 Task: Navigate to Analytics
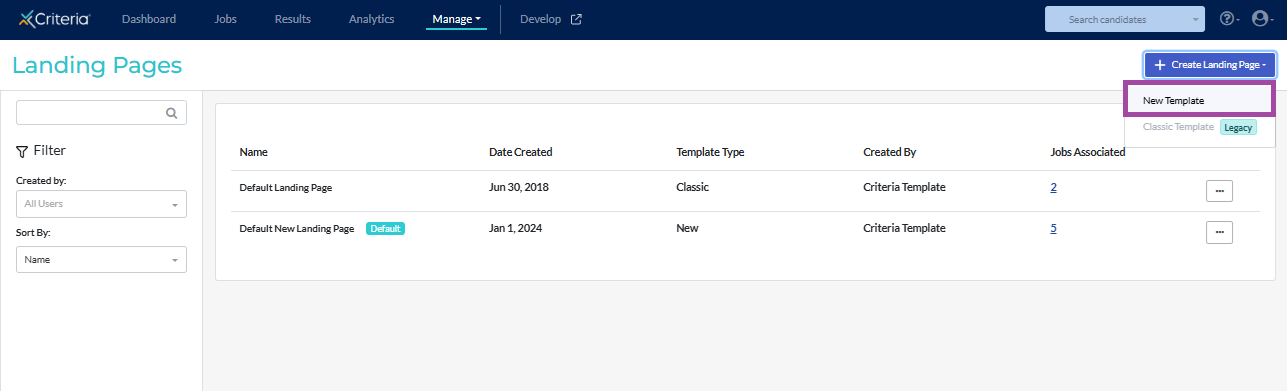tap(371, 19)
